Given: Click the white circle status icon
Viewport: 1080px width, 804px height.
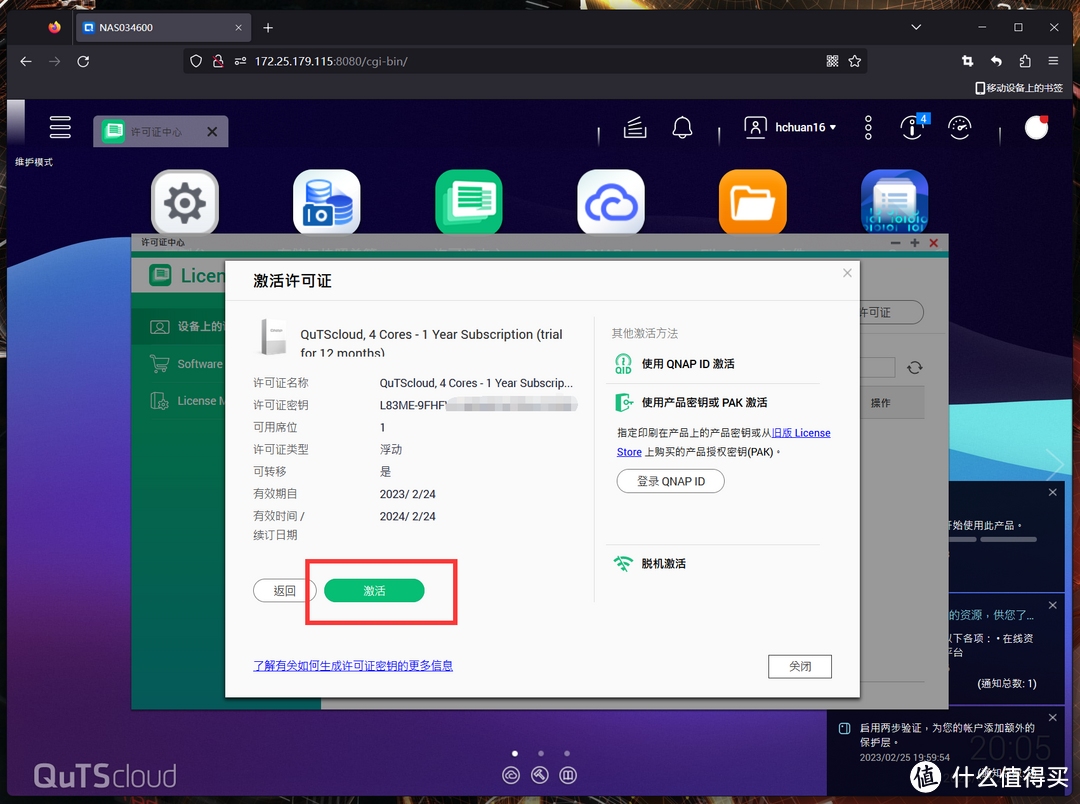Looking at the screenshot, I should [x=1036, y=127].
